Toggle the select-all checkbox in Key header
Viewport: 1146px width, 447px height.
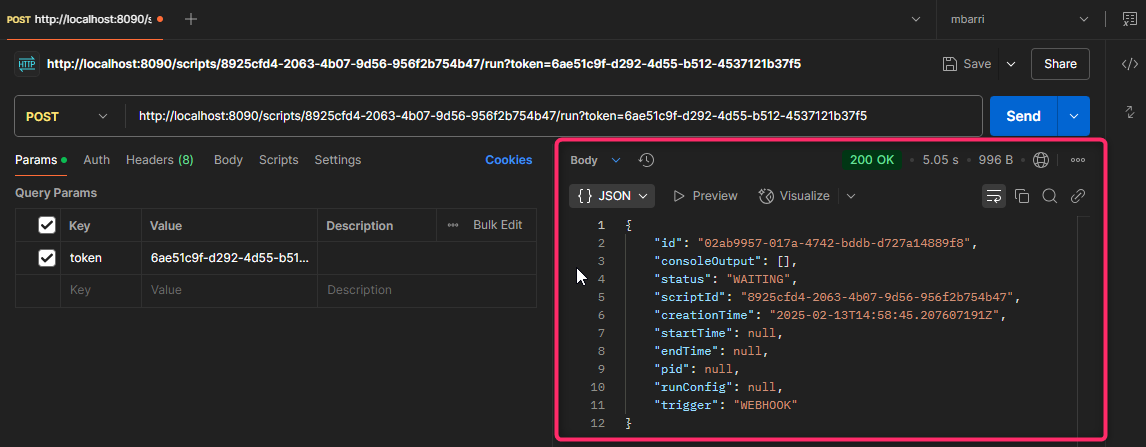pos(46,226)
